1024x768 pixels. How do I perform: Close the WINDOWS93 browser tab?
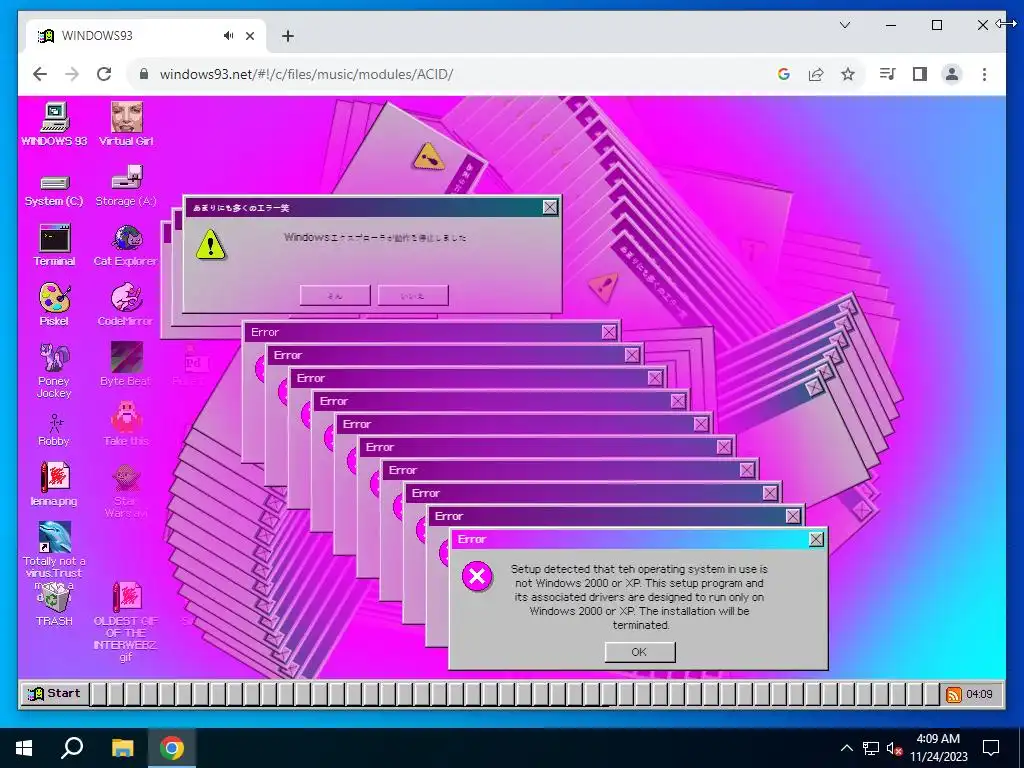[x=249, y=36]
